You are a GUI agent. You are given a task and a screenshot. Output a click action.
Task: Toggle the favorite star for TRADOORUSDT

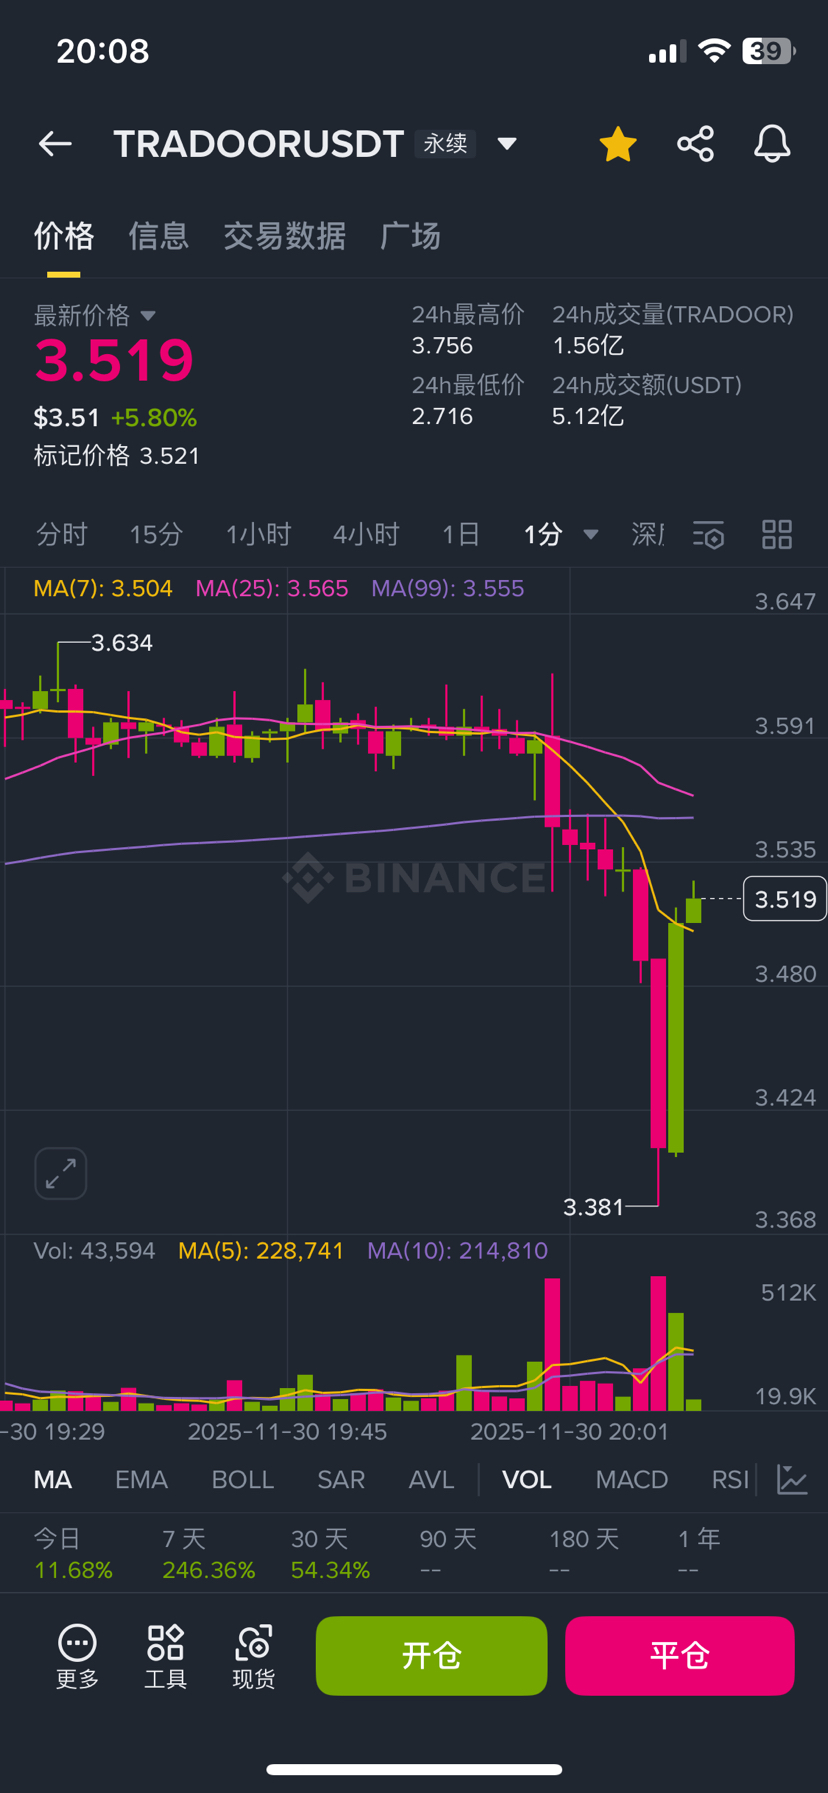(618, 144)
